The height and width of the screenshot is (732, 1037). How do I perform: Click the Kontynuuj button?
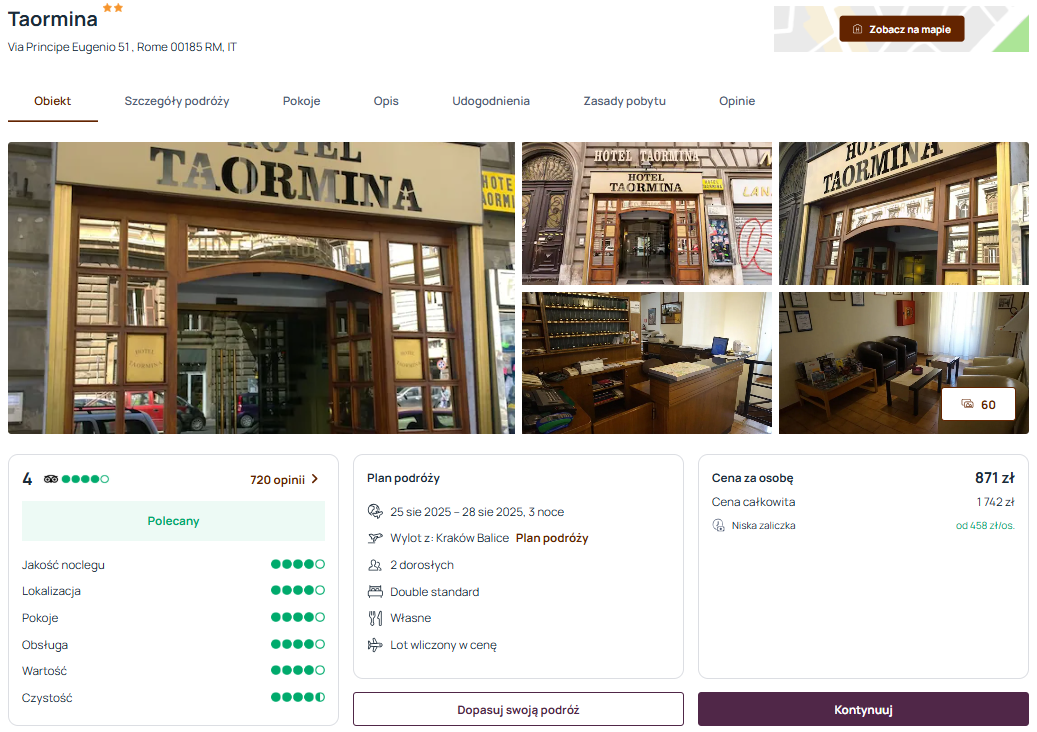[x=863, y=710]
